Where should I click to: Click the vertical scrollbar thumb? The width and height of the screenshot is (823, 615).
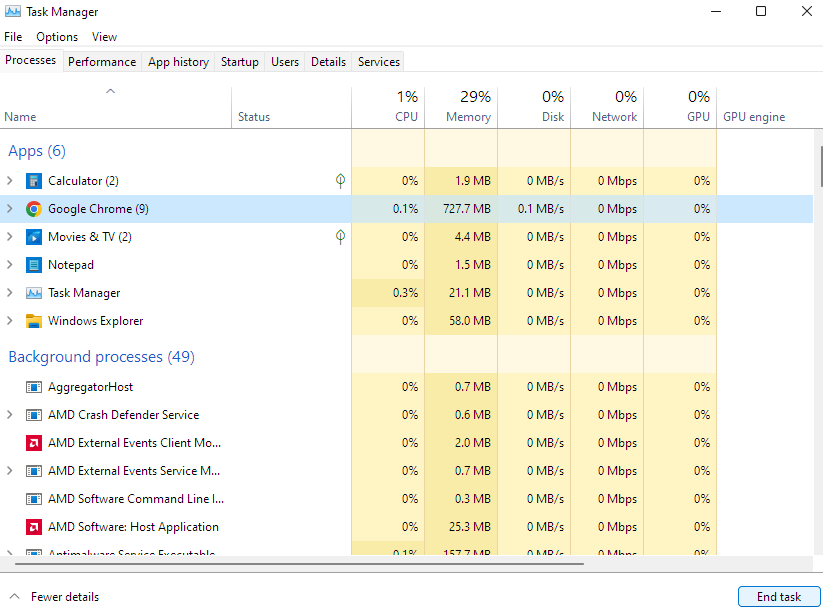[820, 166]
